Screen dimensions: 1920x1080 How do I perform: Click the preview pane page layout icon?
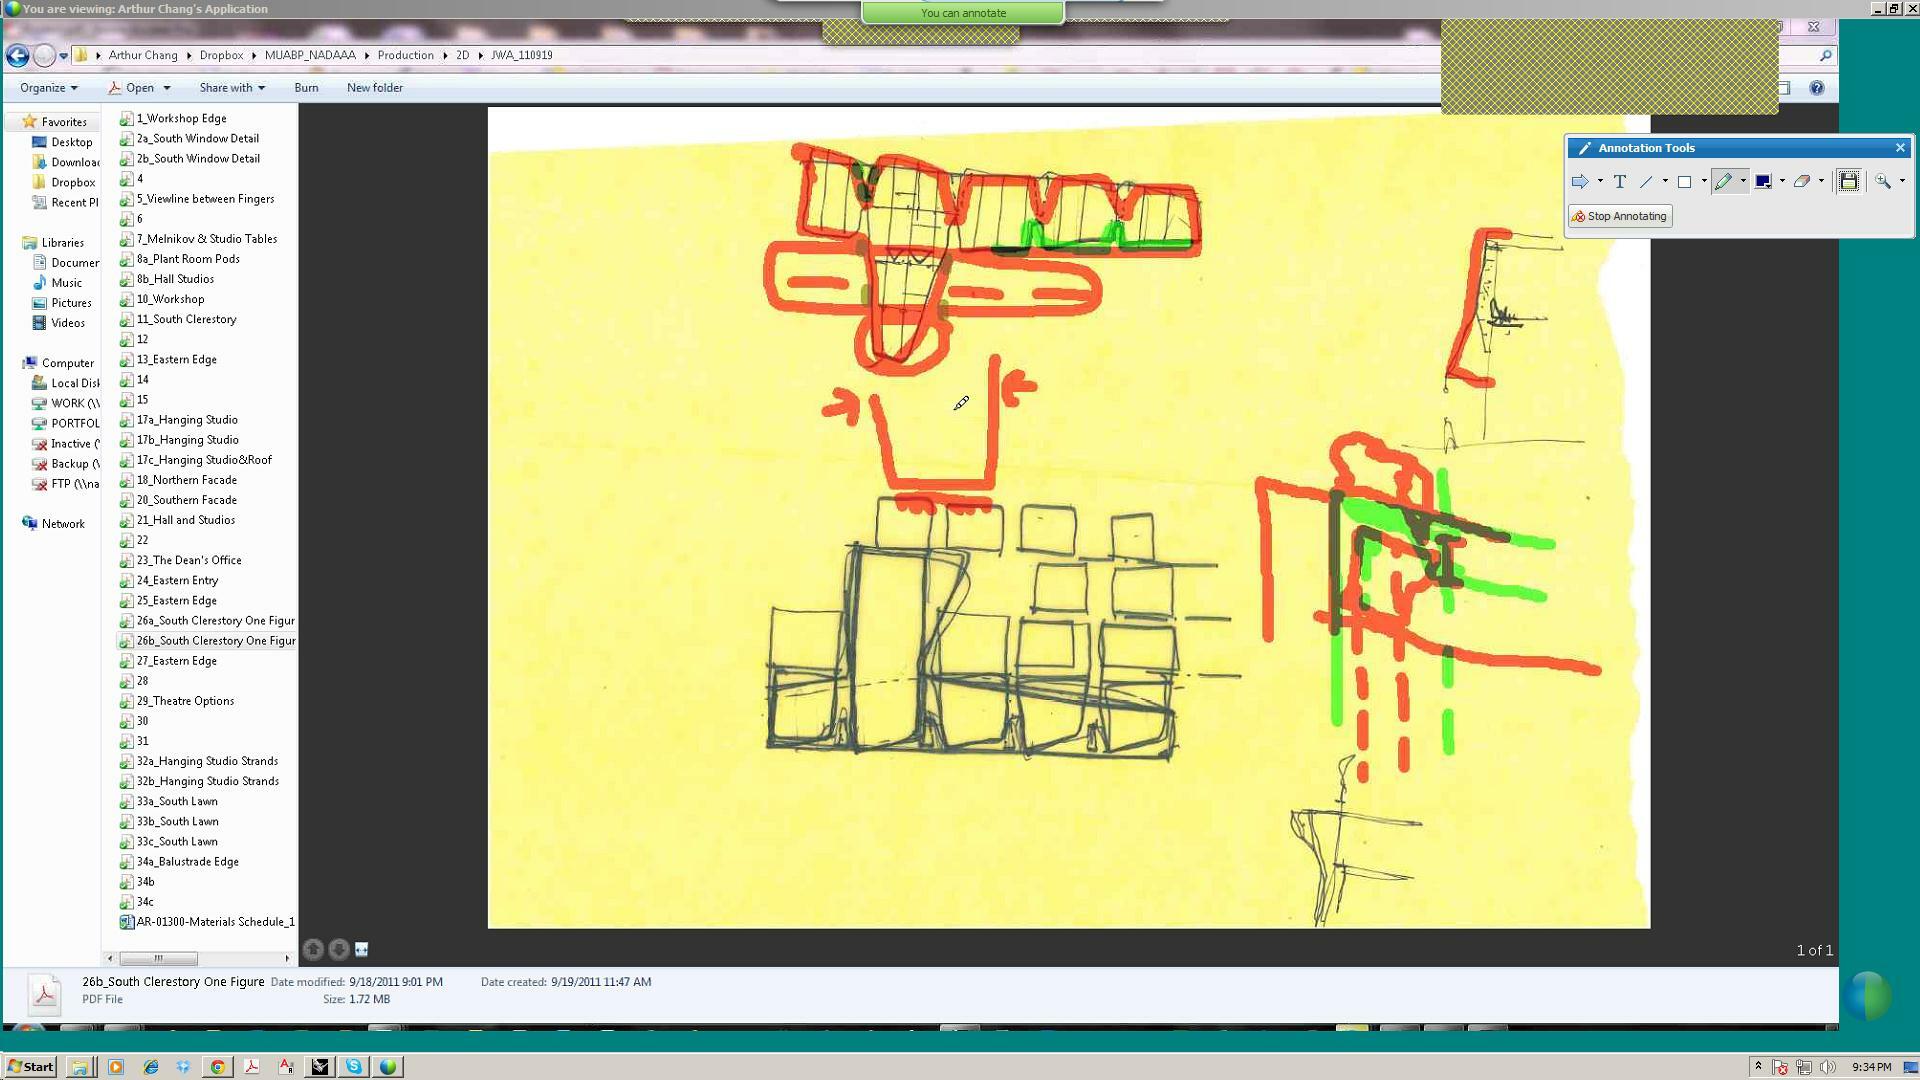pos(361,949)
